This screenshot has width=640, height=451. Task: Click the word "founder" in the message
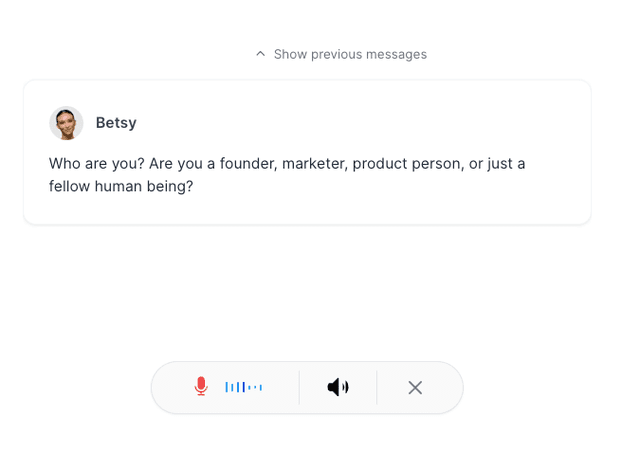tap(246, 163)
